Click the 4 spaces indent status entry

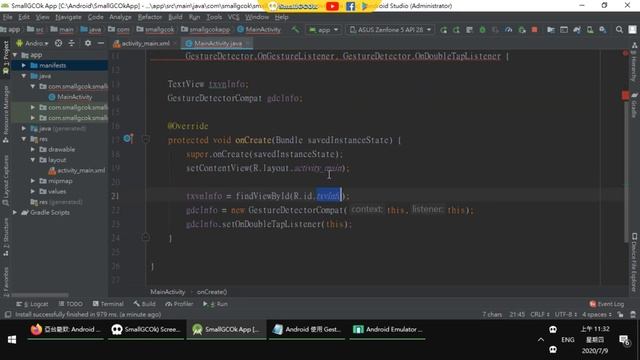click(x=597, y=315)
